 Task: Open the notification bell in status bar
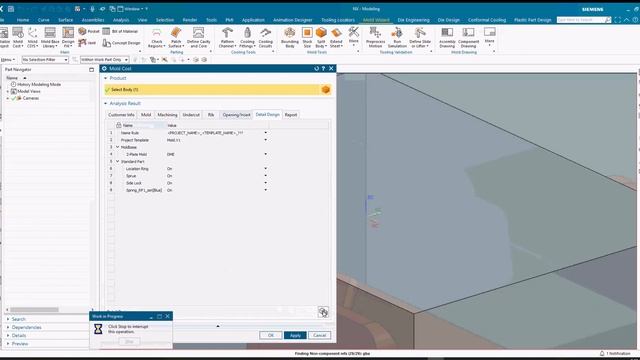(602, 353)
